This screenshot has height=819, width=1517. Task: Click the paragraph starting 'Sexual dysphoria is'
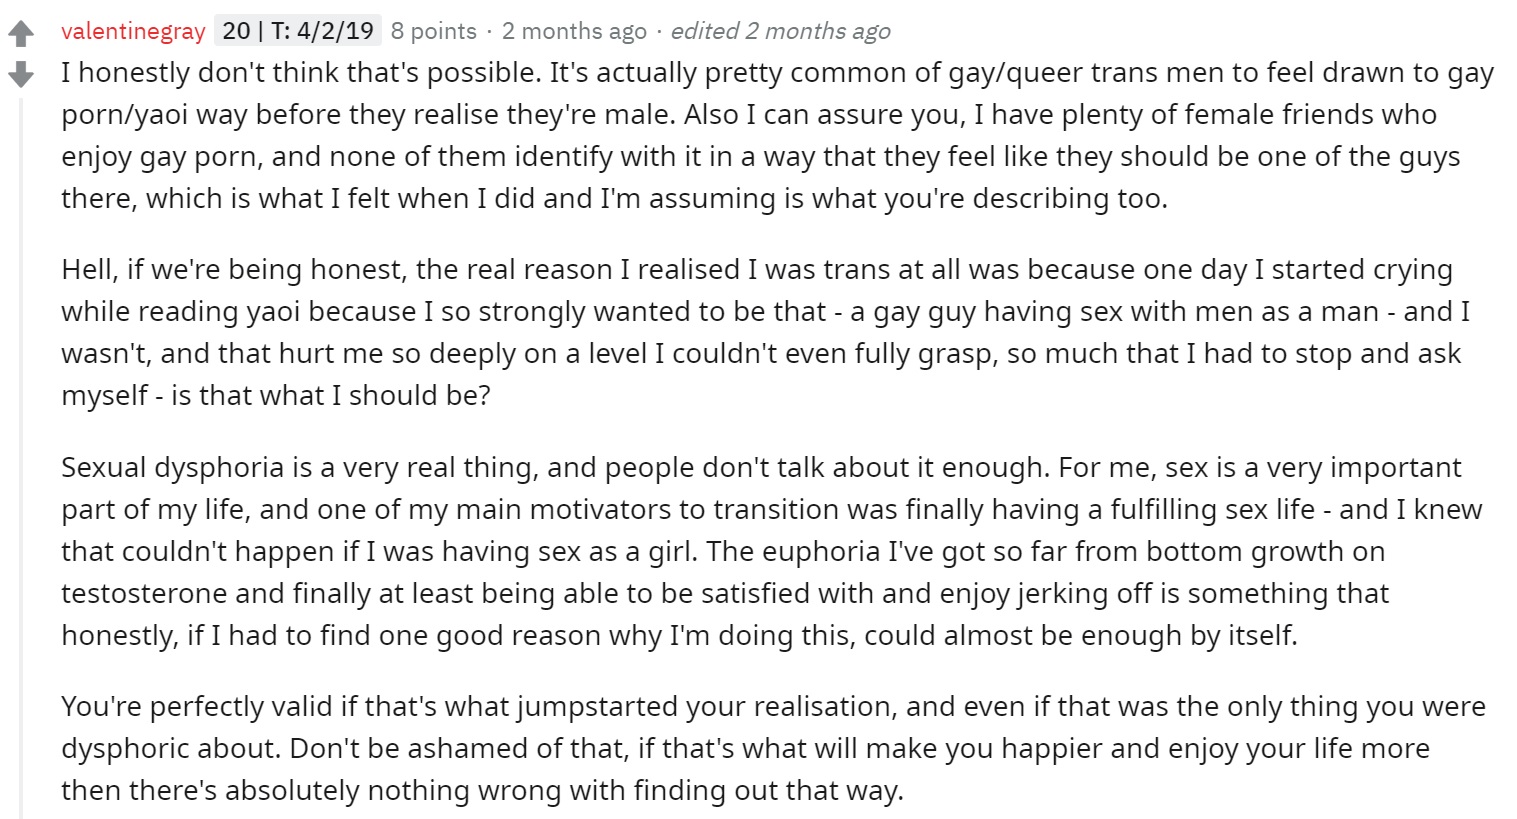[771, 551]
